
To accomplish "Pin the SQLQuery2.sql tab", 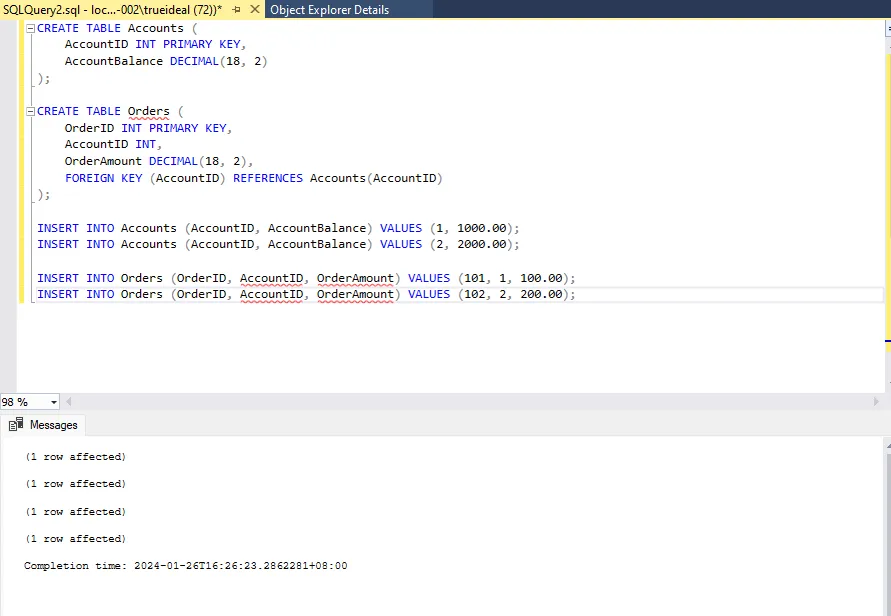I will 237,10.
